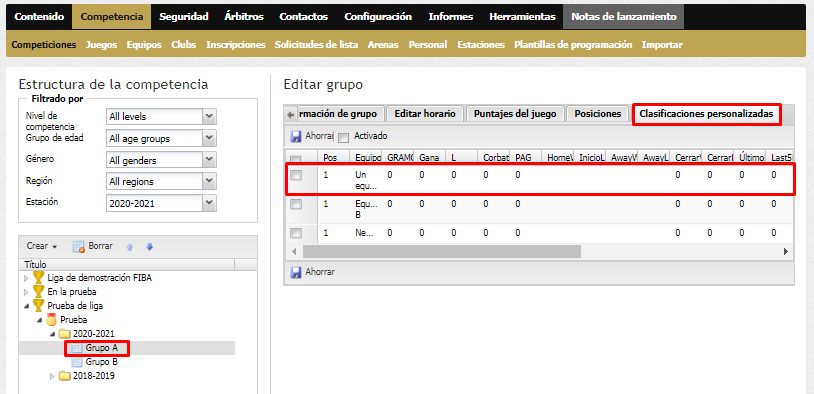The width and height of the screenshot is (814, 394).
Task: Collapse Prueba de liga node
Action: click(26, 306)
